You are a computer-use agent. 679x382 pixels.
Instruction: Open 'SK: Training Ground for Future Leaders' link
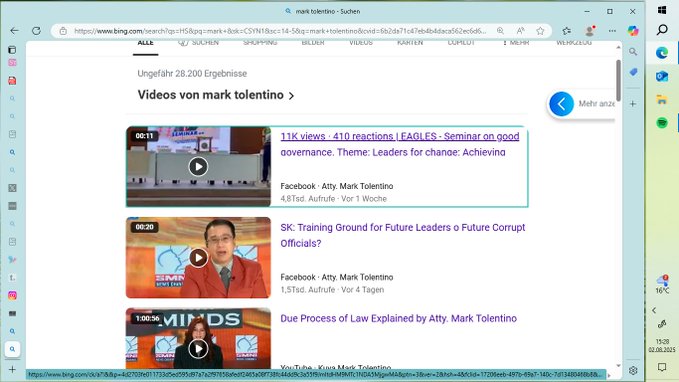(x=403, y=235)
